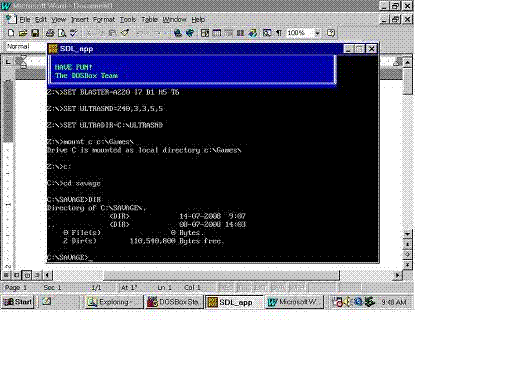Click the Previous Page browse button

click(407, 244)
